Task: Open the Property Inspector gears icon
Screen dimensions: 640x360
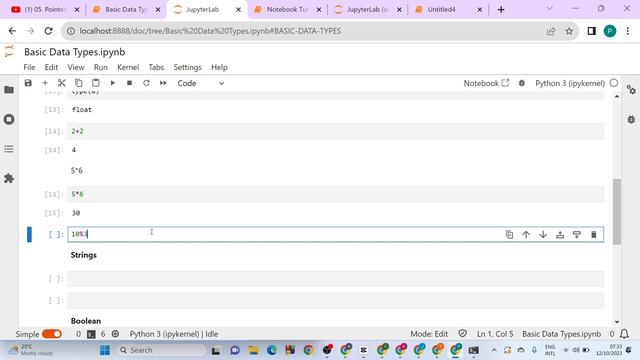Action: [631, 90]
